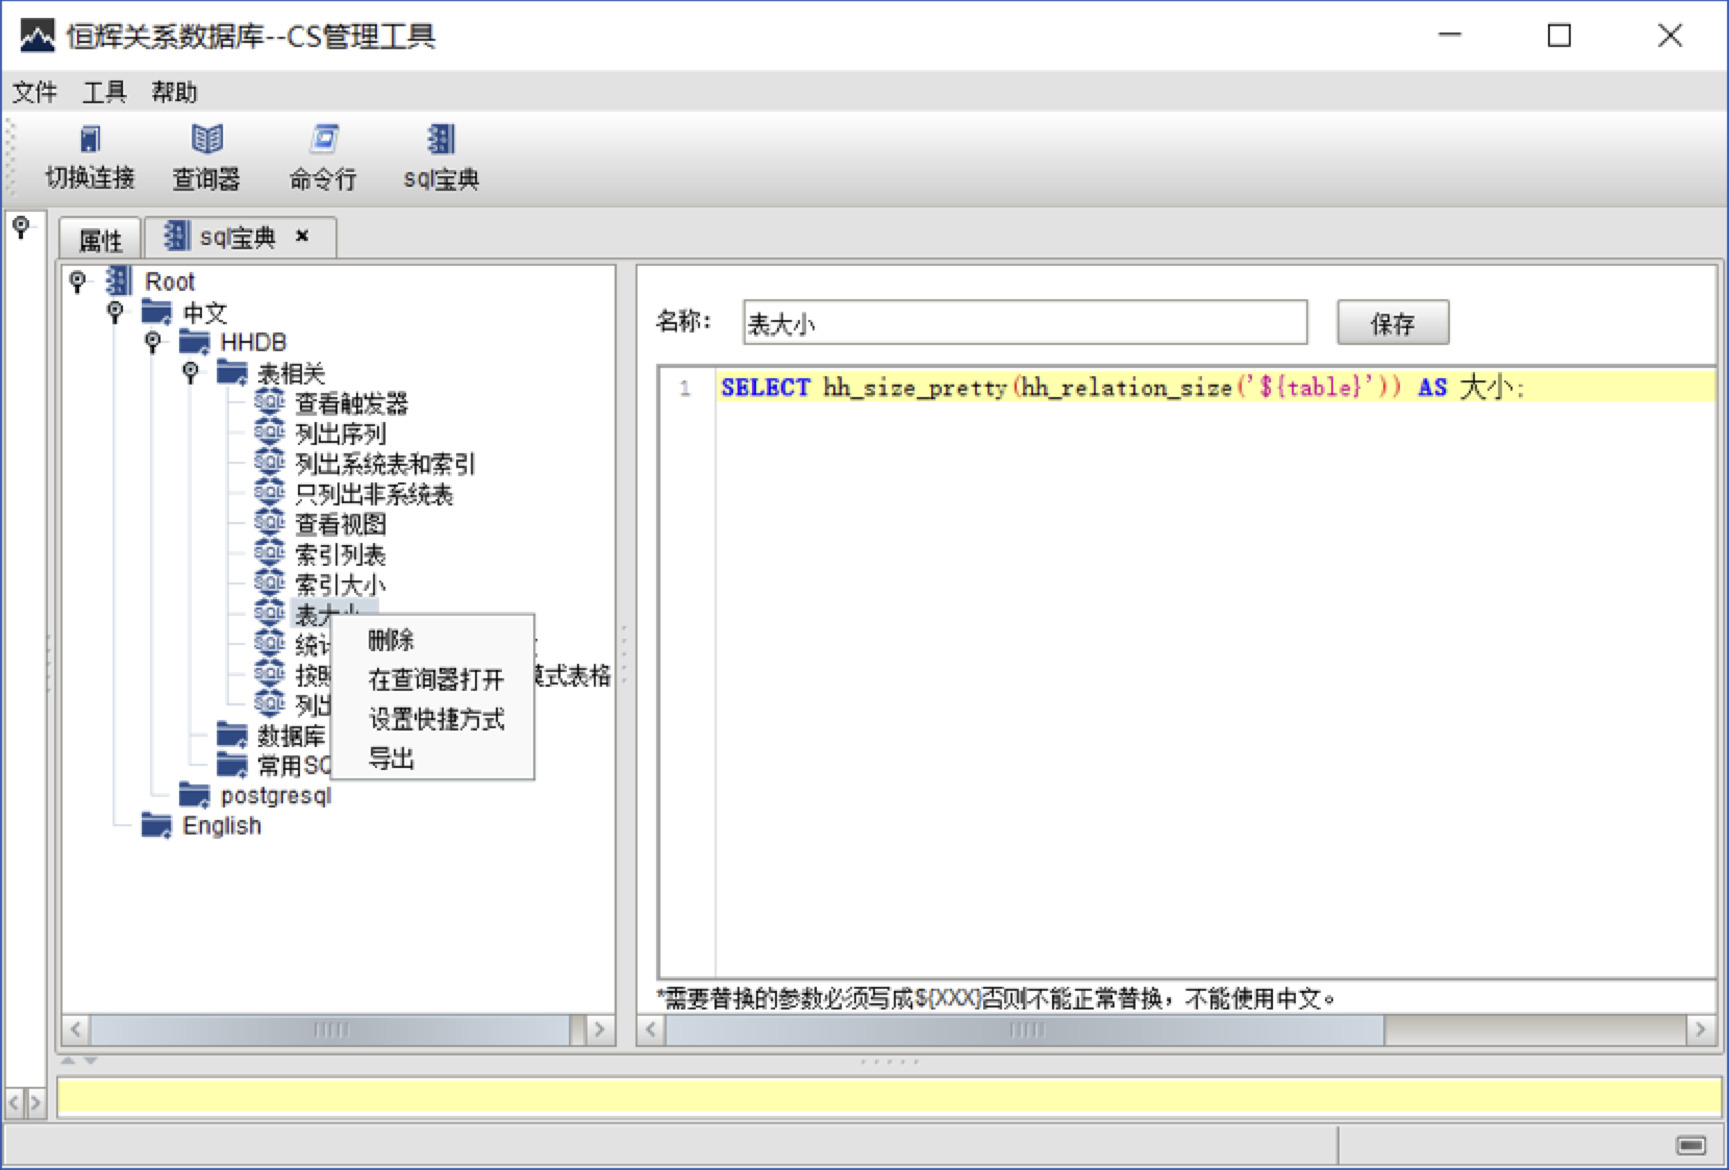Image resolution: width=1729 pixels, height=1170 pixels.
Task: Collapse the Root tree node
Action: pos(78,282)
